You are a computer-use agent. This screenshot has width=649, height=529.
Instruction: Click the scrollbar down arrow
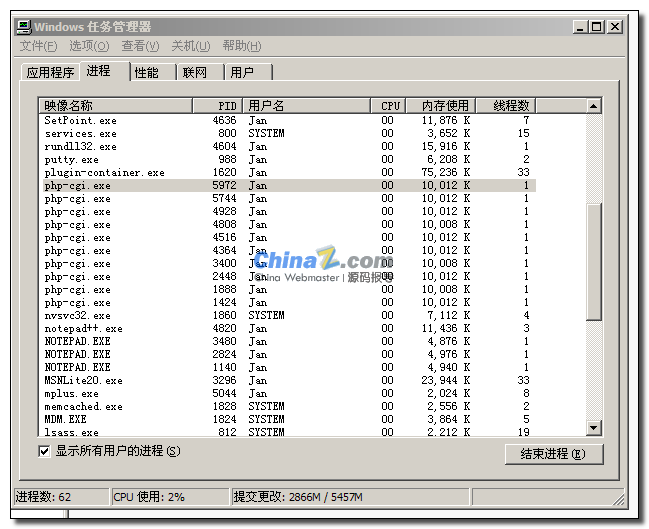[x=594, y=428]
